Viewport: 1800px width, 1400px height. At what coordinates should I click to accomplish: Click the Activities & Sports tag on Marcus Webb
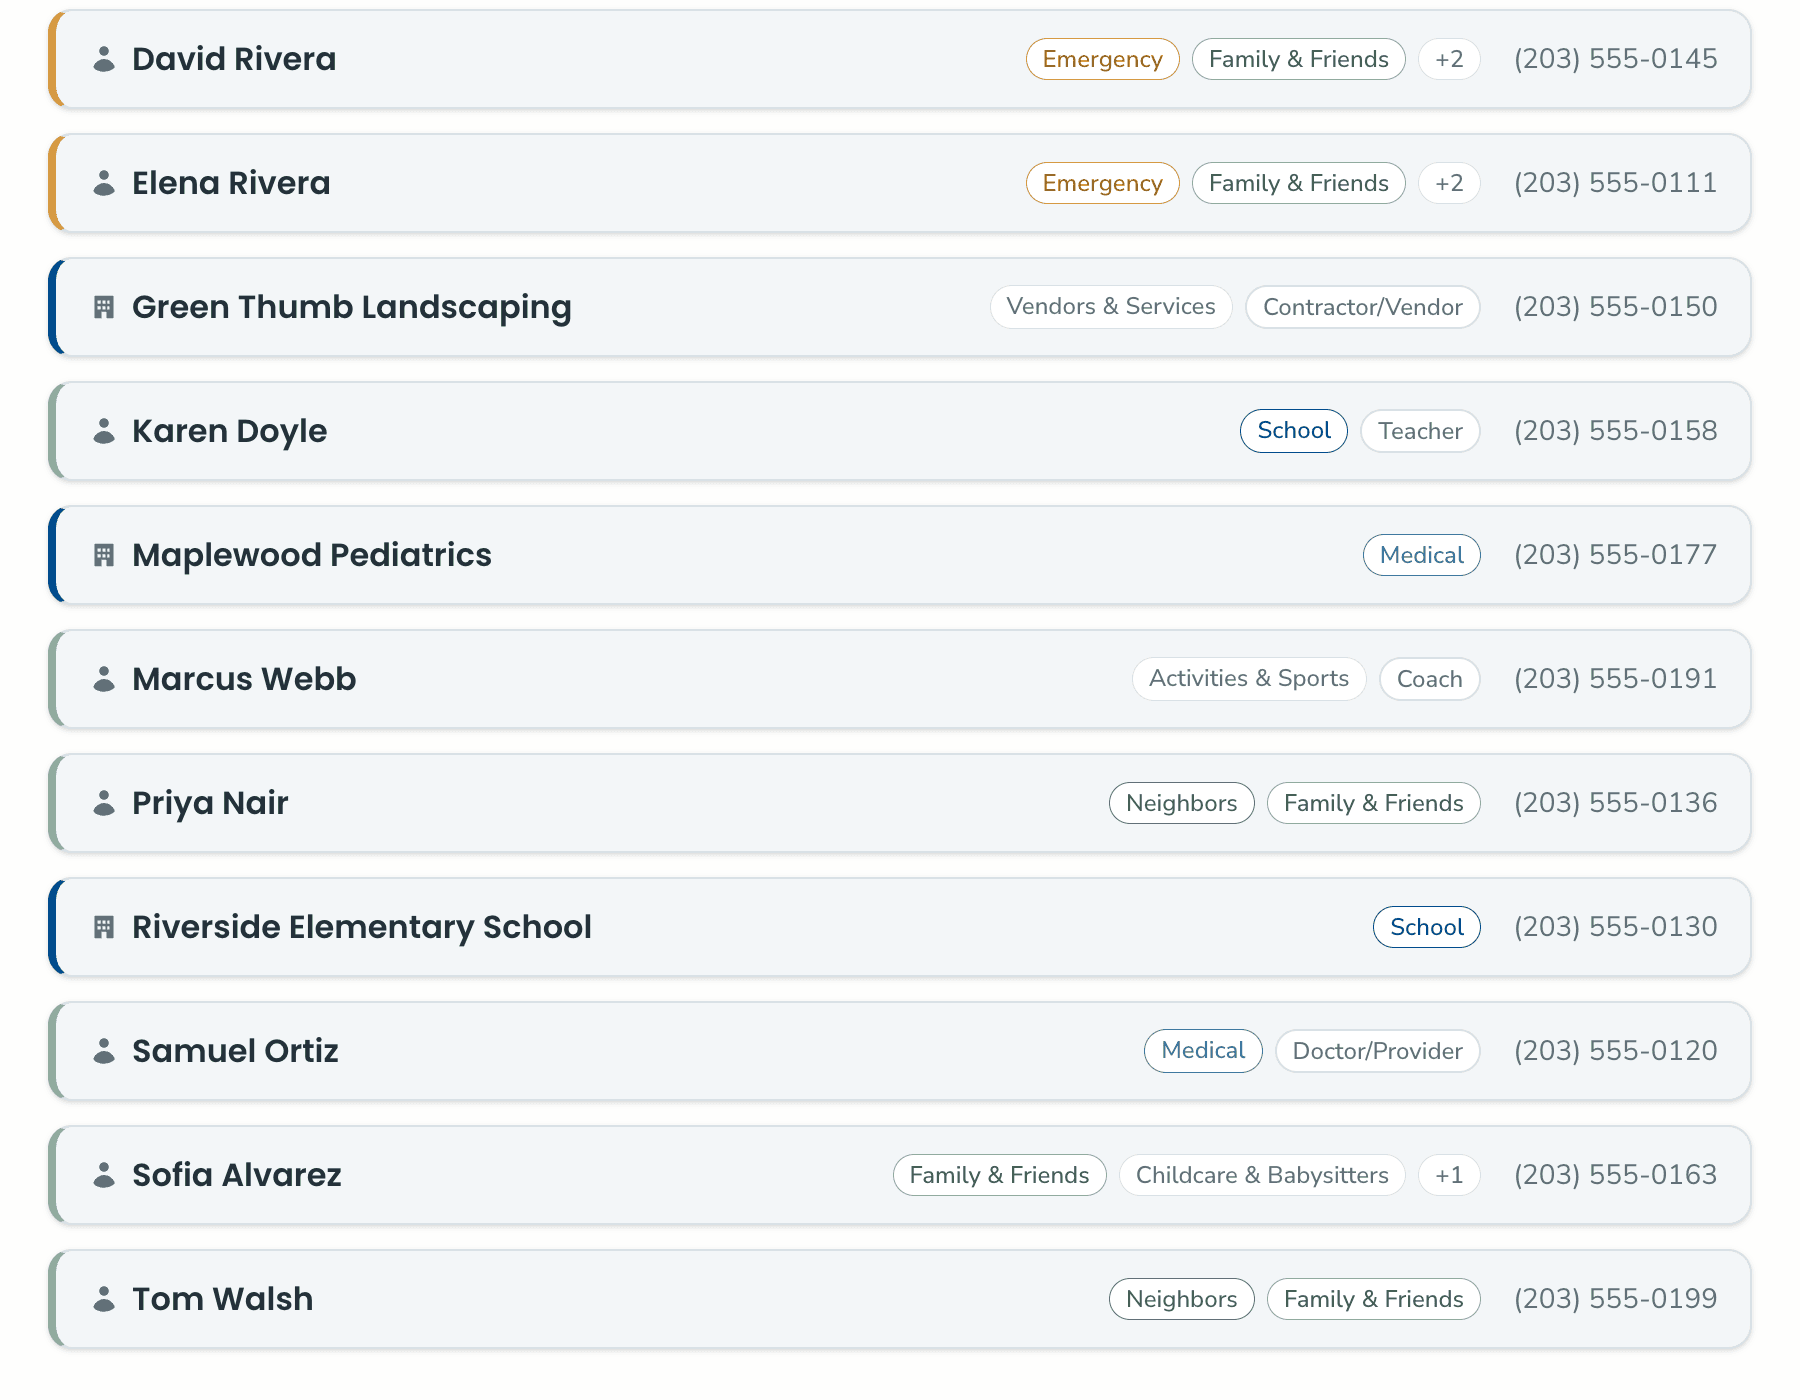click(x=1249, y=679)
